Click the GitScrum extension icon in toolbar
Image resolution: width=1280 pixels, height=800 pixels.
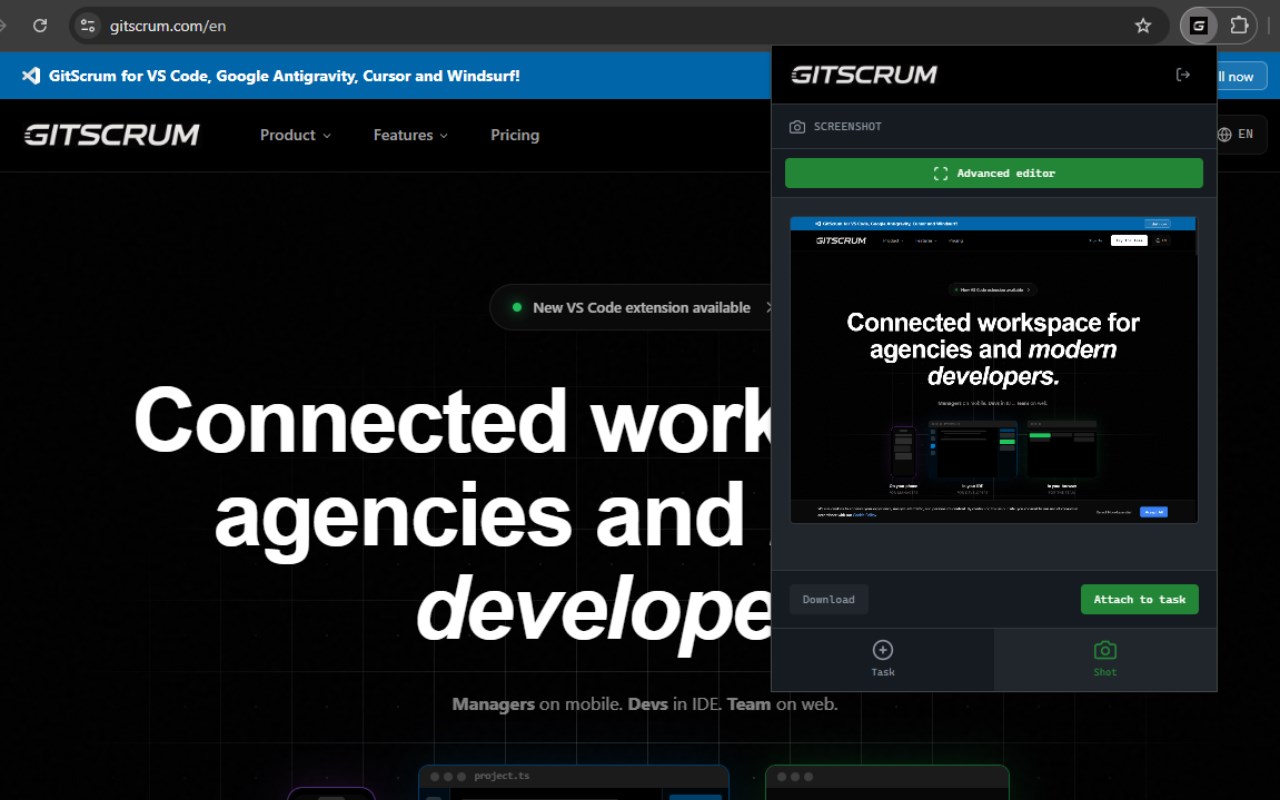[x=1199, y=26]
